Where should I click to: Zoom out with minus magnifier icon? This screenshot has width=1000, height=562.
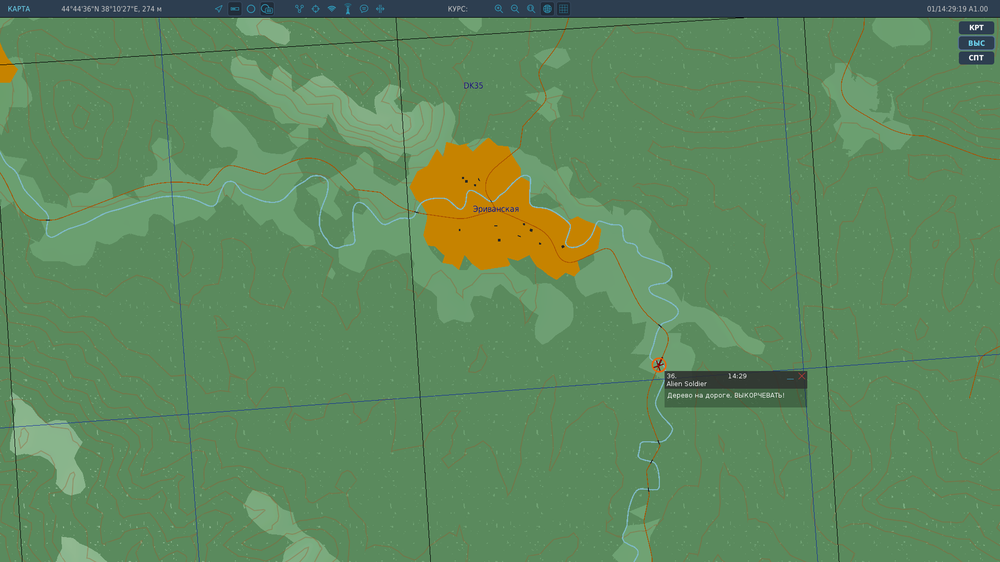tap(515, 9)
